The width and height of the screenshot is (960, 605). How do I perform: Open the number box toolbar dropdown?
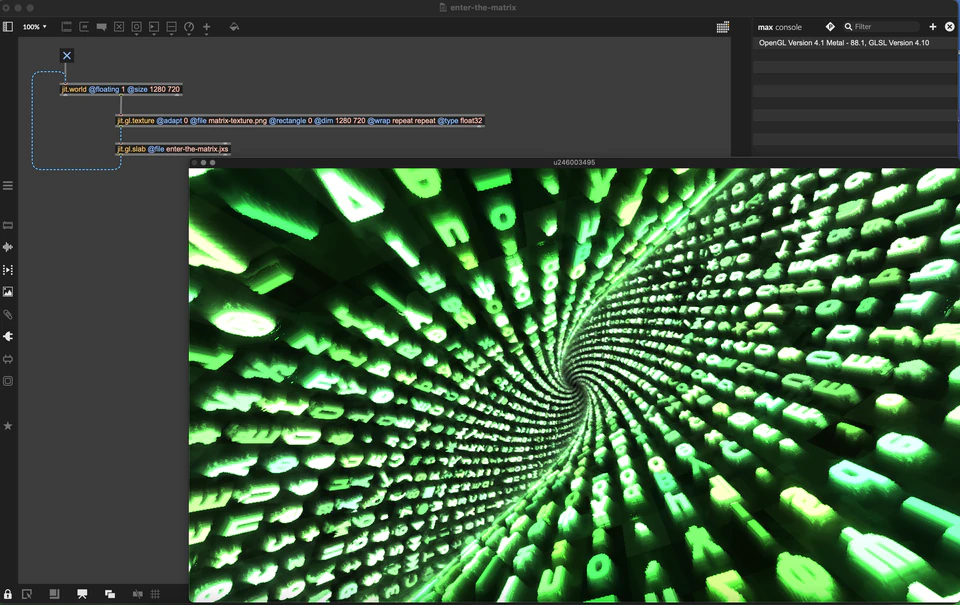tap(154, 28)
